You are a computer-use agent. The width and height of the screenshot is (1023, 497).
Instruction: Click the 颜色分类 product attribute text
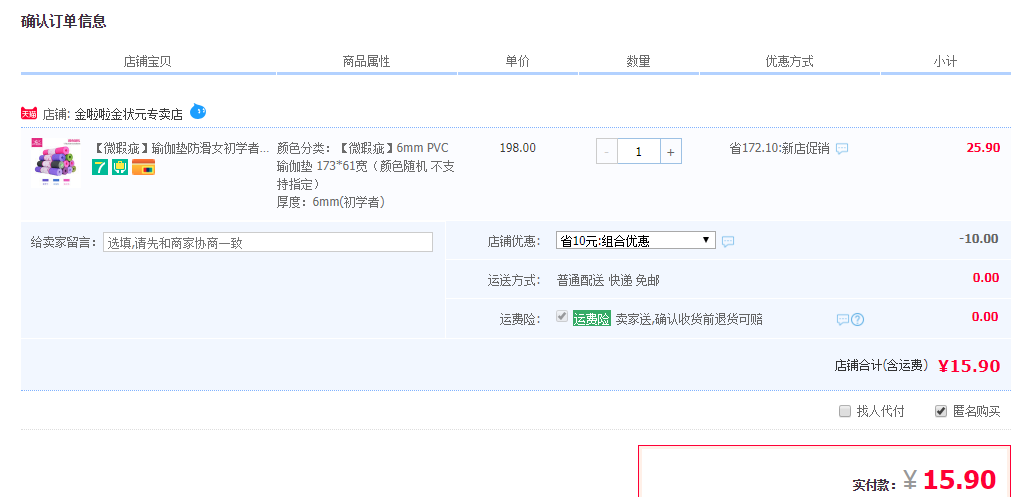(x=366, y=166)
